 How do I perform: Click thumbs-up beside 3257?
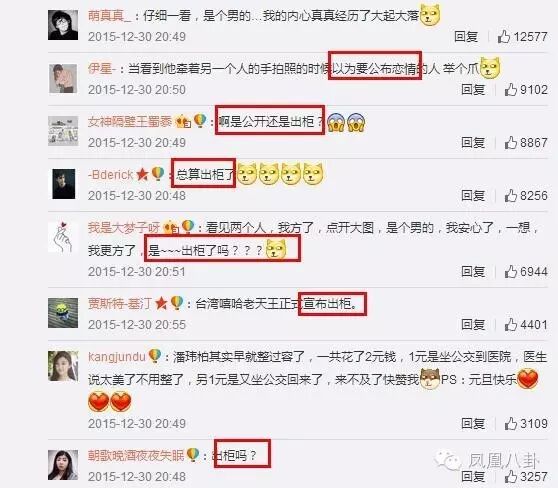(x=510, y=476)
